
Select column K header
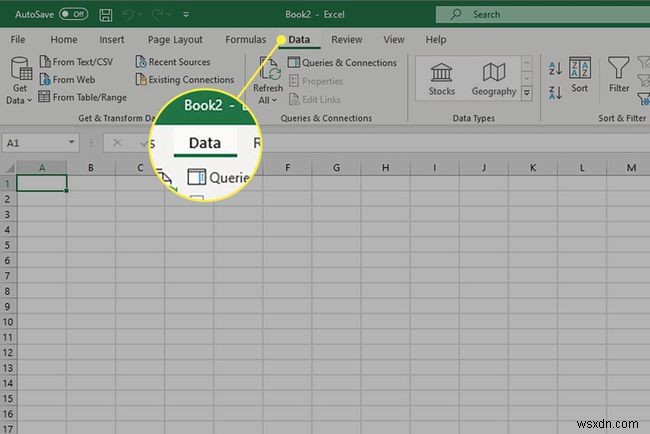pyautogui.click(x=533, y=168)
